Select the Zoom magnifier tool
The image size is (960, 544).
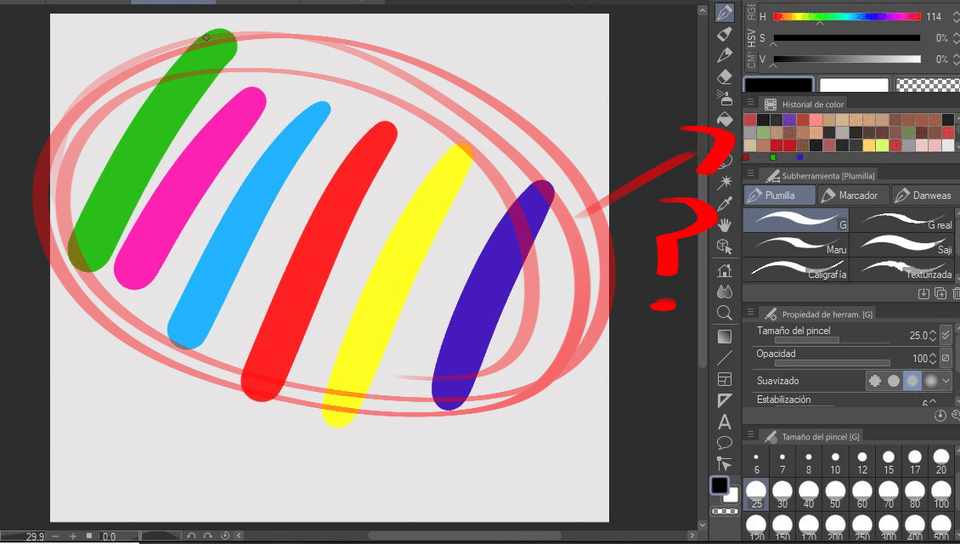coord(724,313)
